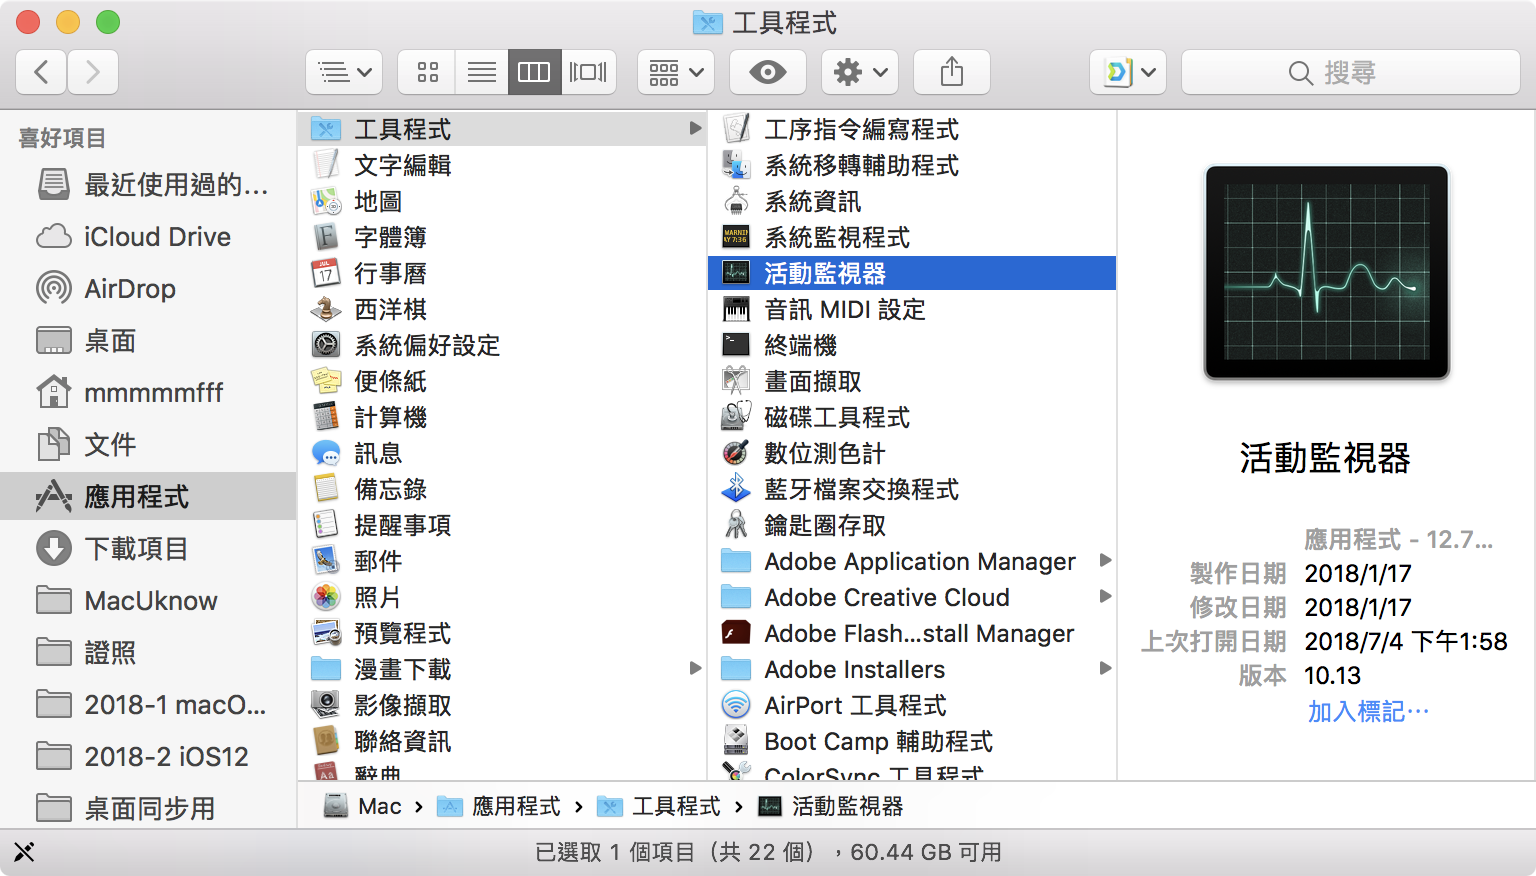This screenshot has width=1536, height=876.
Task: Click the Share button in toolbar
Action: [x=952, y=72]
